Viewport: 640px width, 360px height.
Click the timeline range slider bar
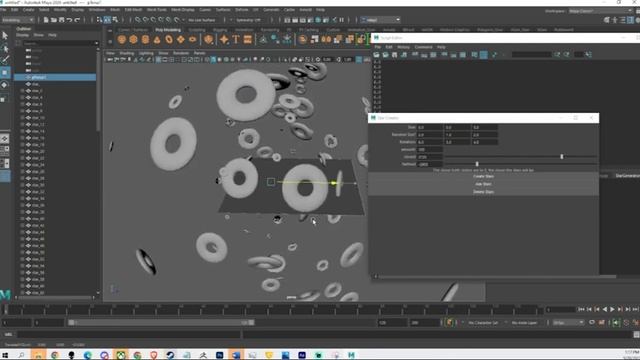click(161, 322)
